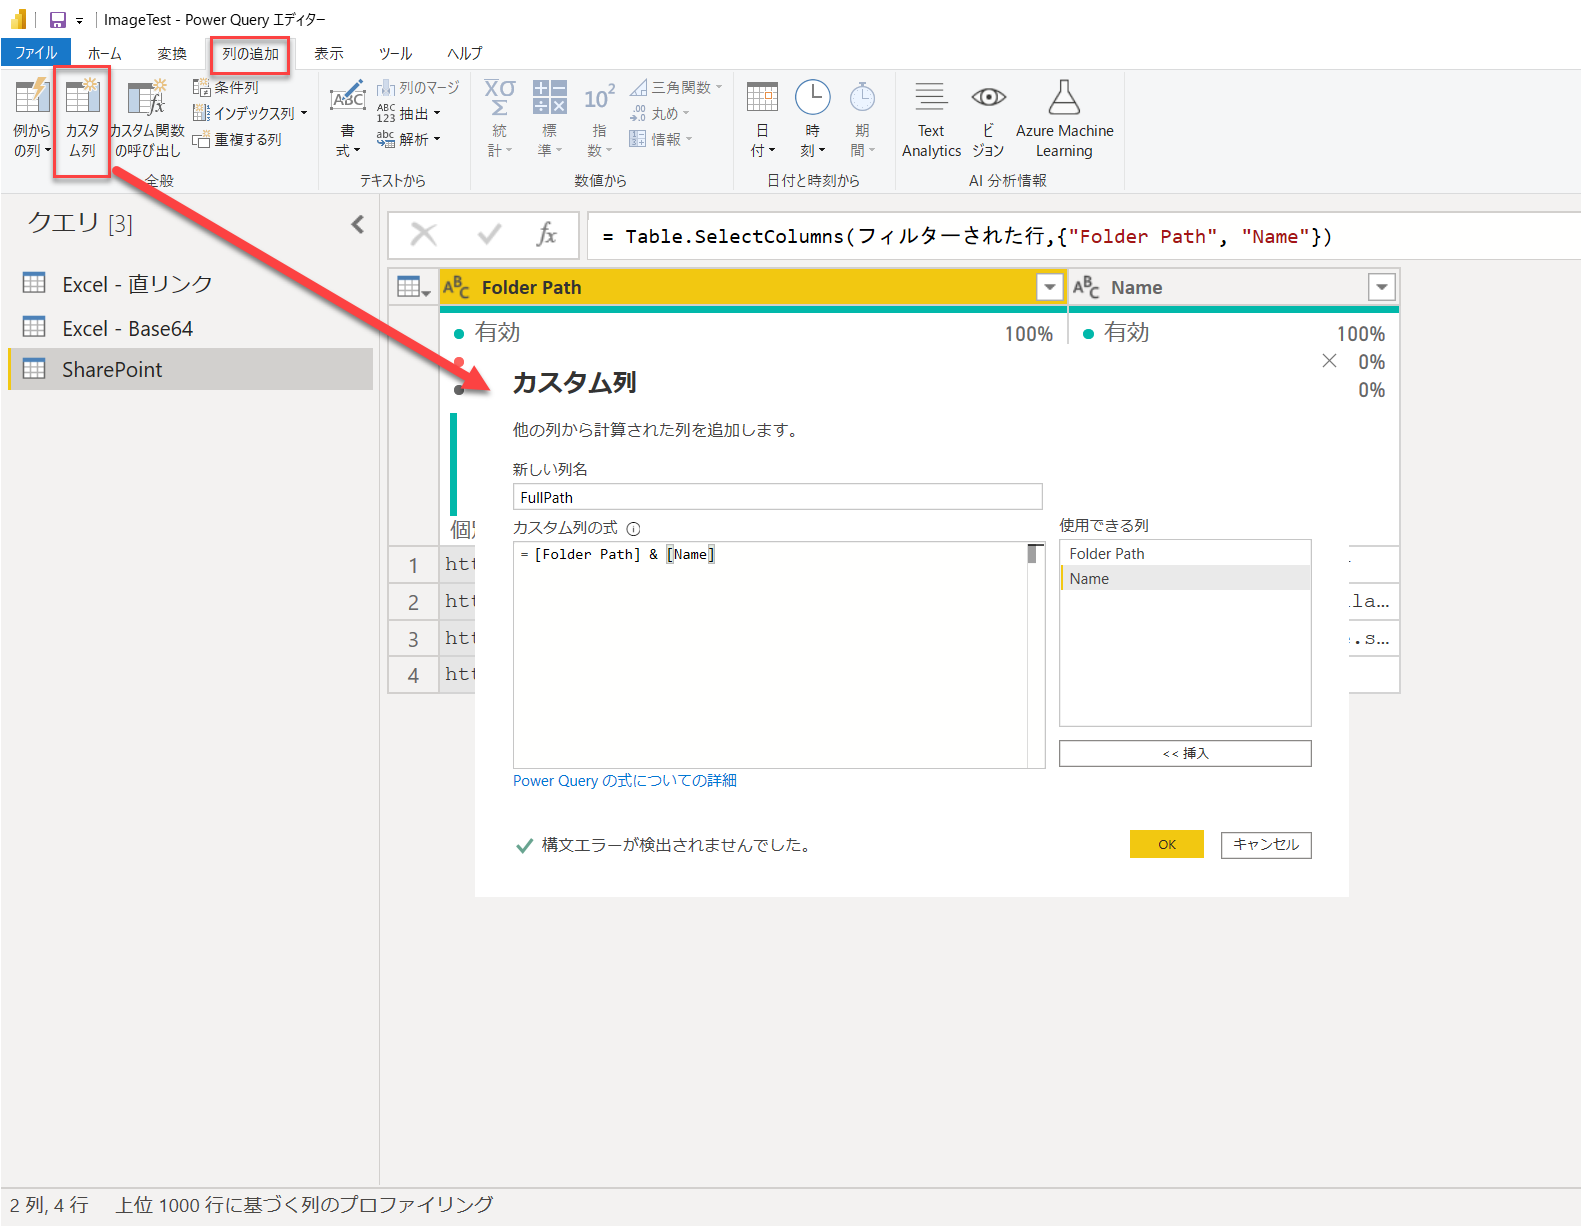Open the File (ファイル) tab
1581x1226 pixels.
pos(36,53)
